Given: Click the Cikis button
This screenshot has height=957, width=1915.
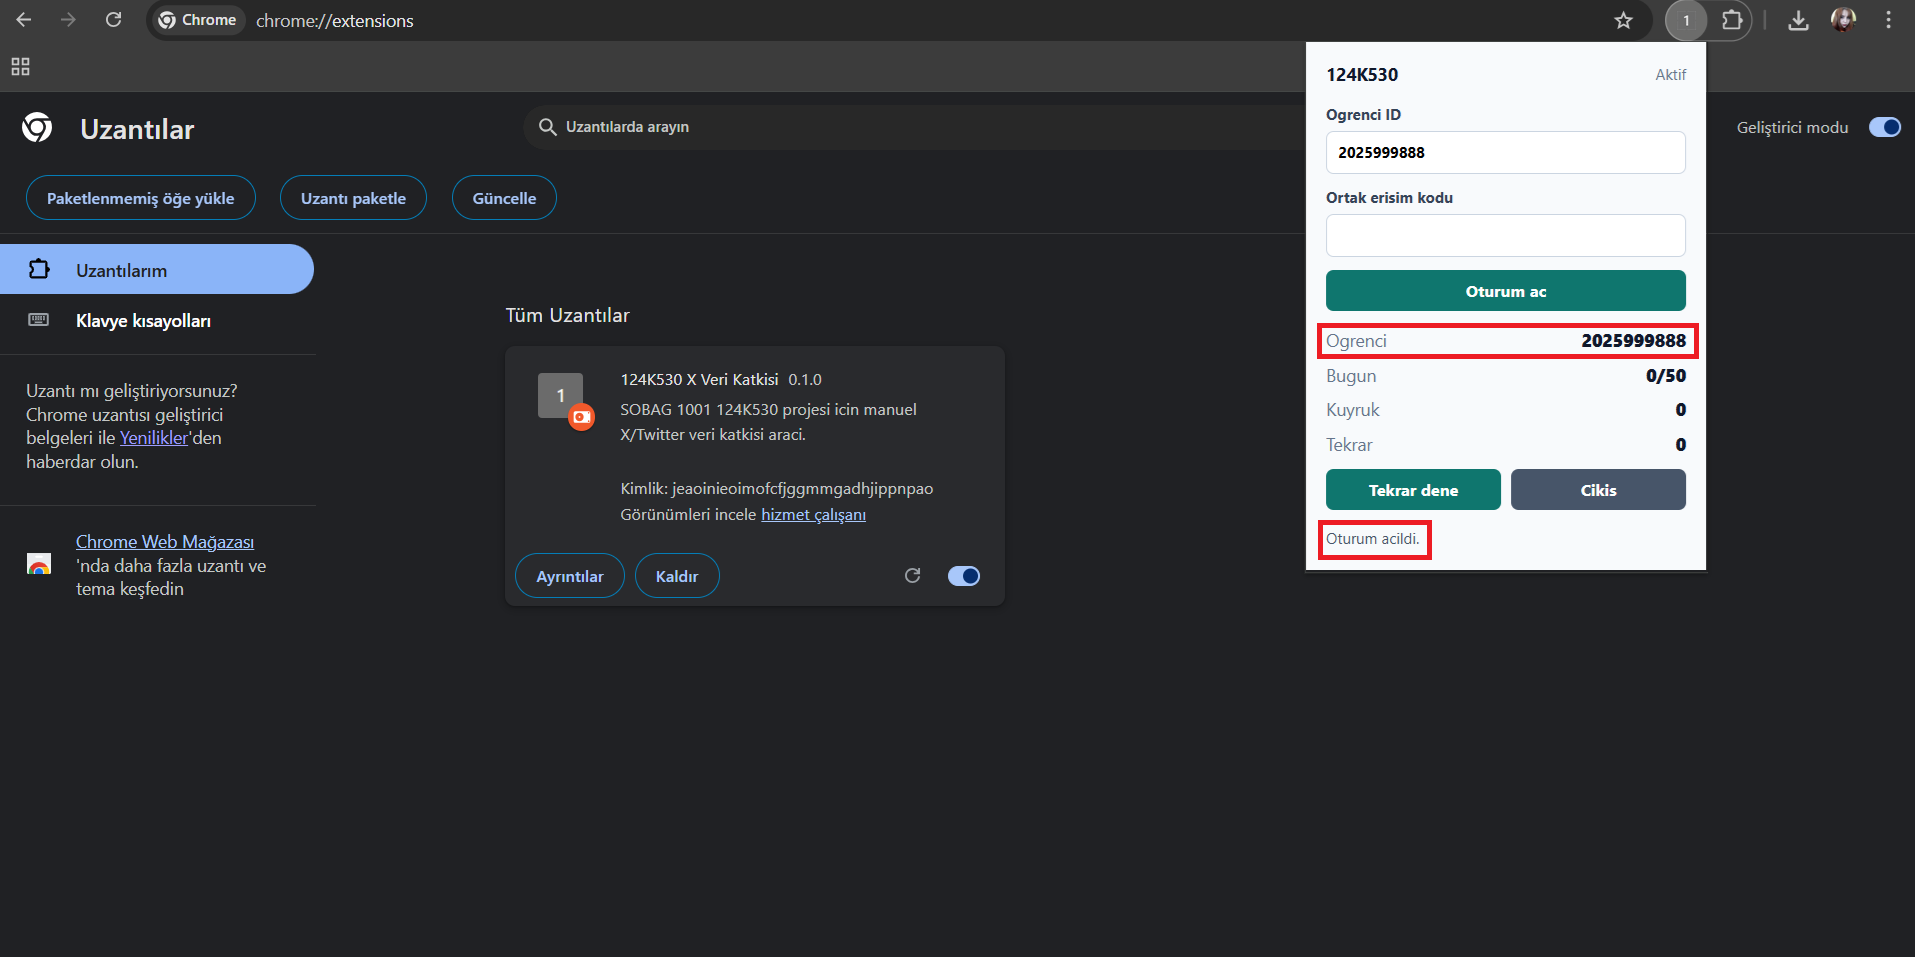Looking at the screenshot, I should (1598, 490).
